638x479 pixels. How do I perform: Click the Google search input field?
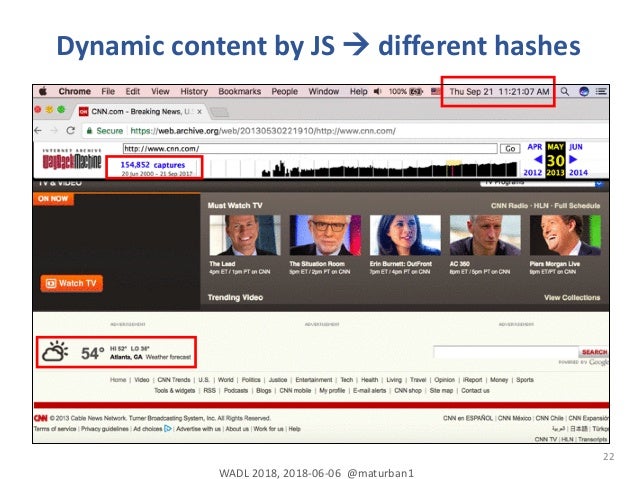click(506, 352)
